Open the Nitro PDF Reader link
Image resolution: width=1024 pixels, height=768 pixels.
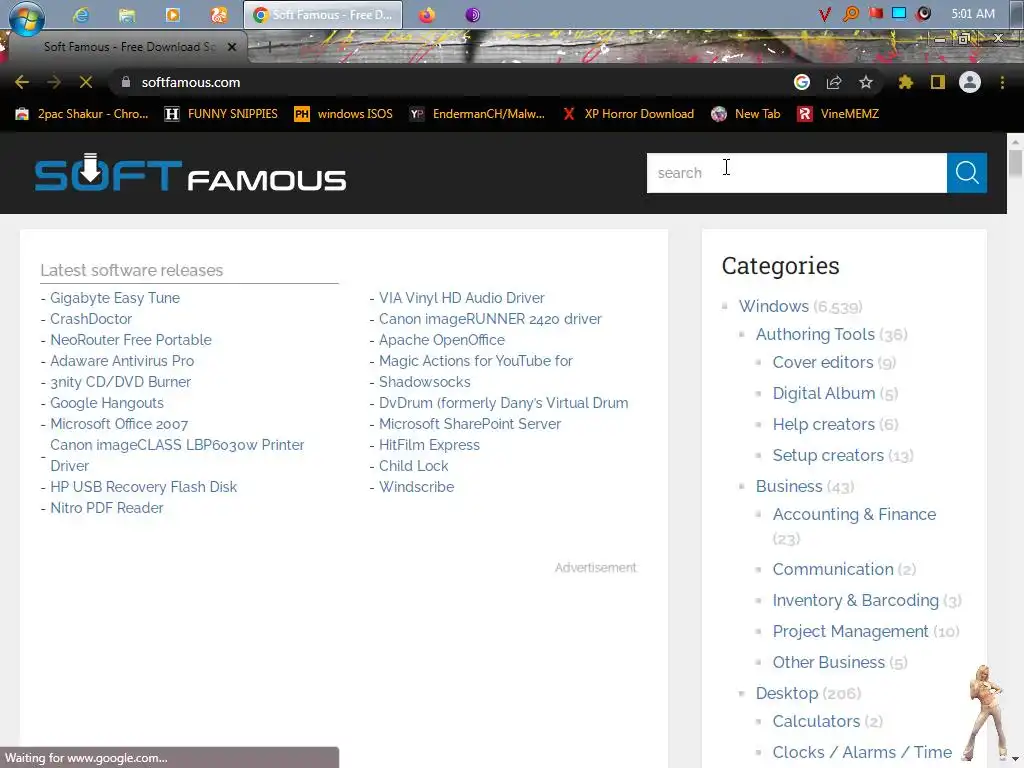coord(106,508)
